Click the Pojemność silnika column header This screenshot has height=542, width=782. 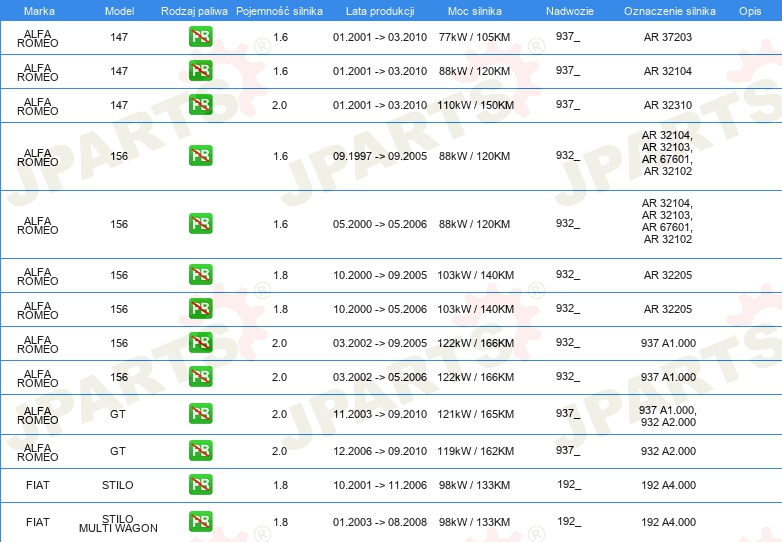(279, 11)
